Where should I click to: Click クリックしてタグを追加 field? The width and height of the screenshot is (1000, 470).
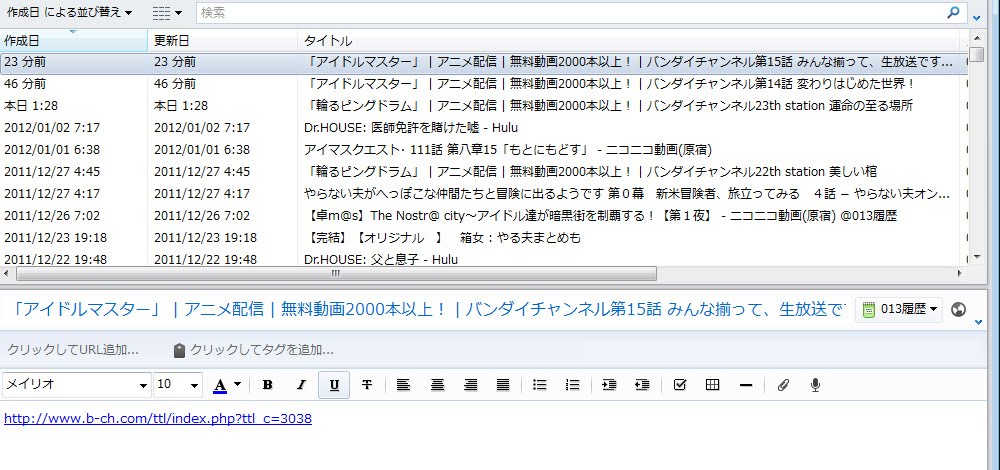(261, 350)
